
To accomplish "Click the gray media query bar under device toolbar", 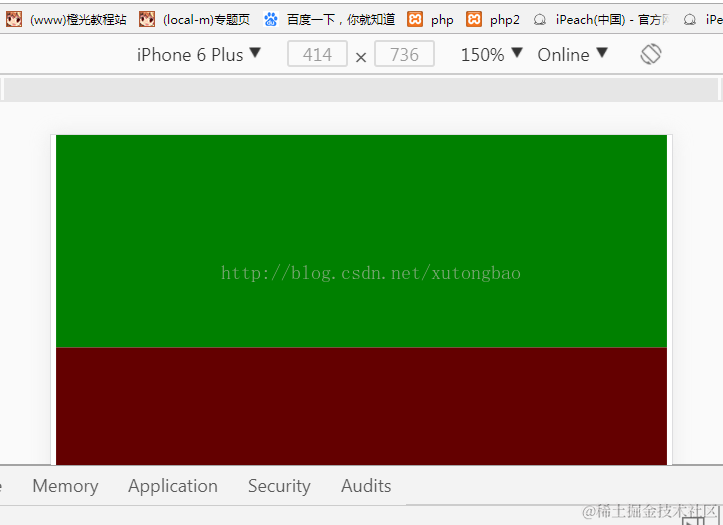I will click(x=361, y=89).
